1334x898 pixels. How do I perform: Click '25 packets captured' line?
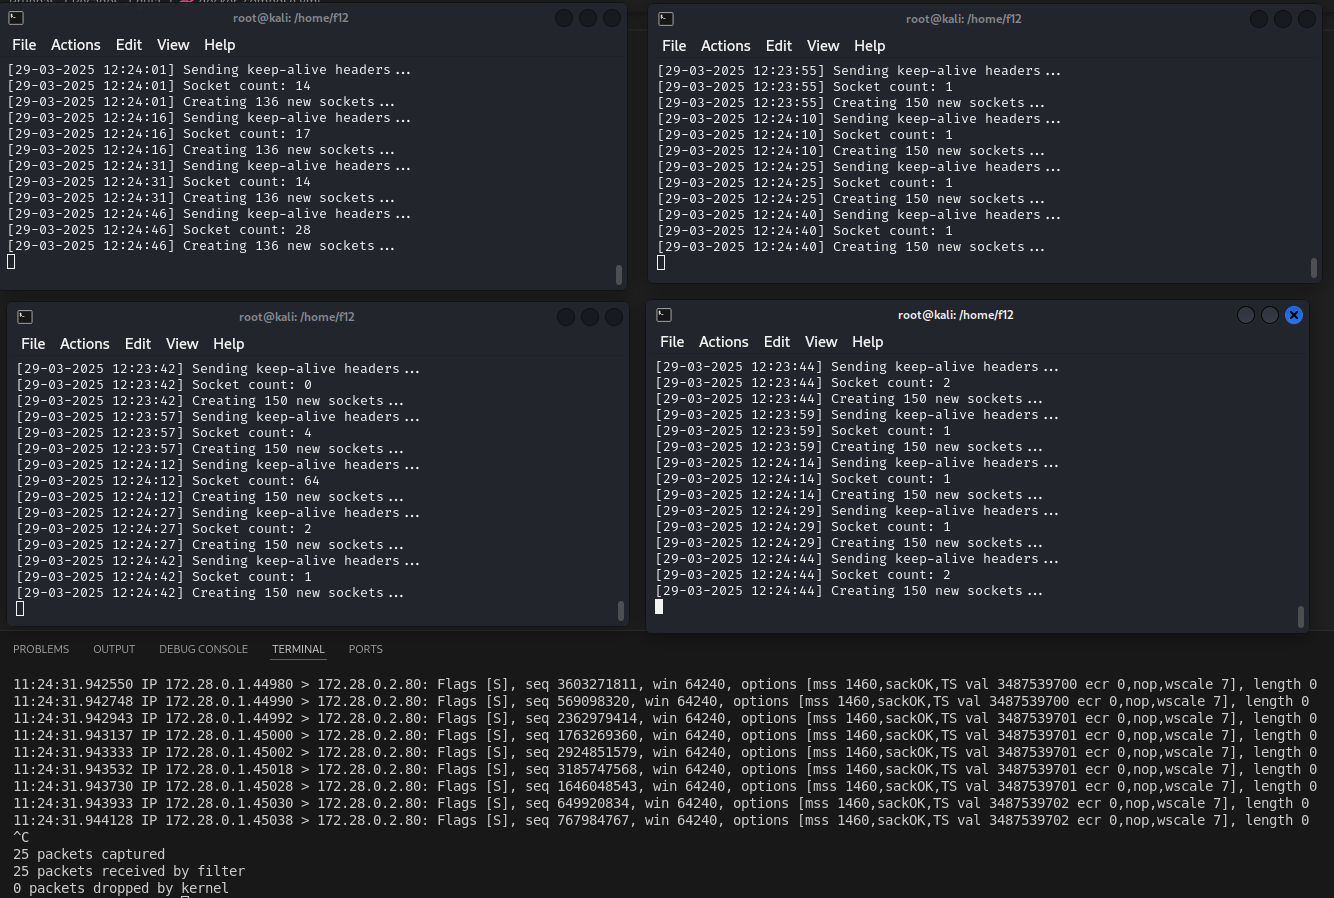click(89, 854)
